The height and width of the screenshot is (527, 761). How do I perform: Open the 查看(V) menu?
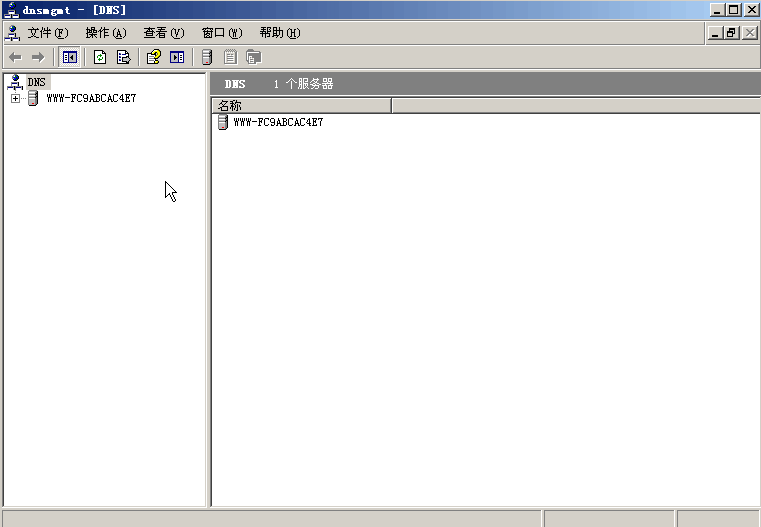(x=164, y=33)
